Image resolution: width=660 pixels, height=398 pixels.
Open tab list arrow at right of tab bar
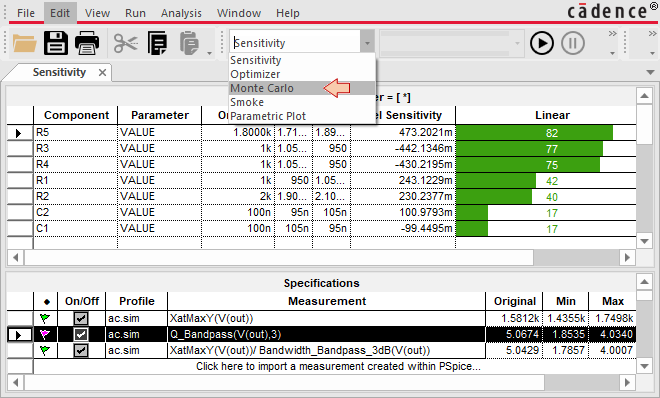(650, 72)
